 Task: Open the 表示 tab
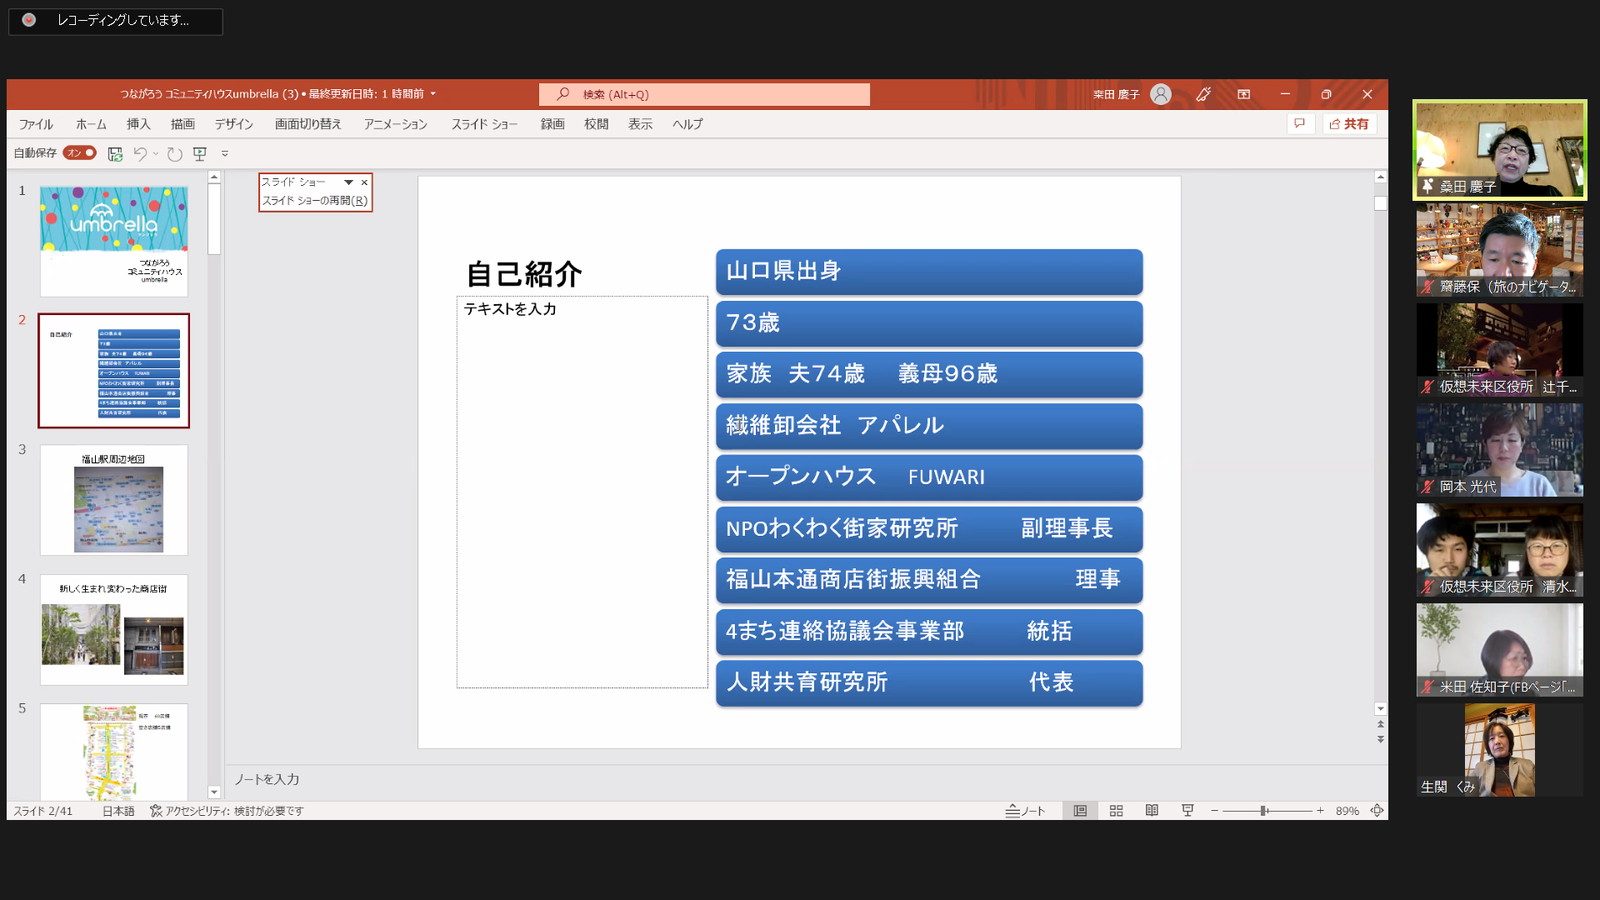point(640,124)
